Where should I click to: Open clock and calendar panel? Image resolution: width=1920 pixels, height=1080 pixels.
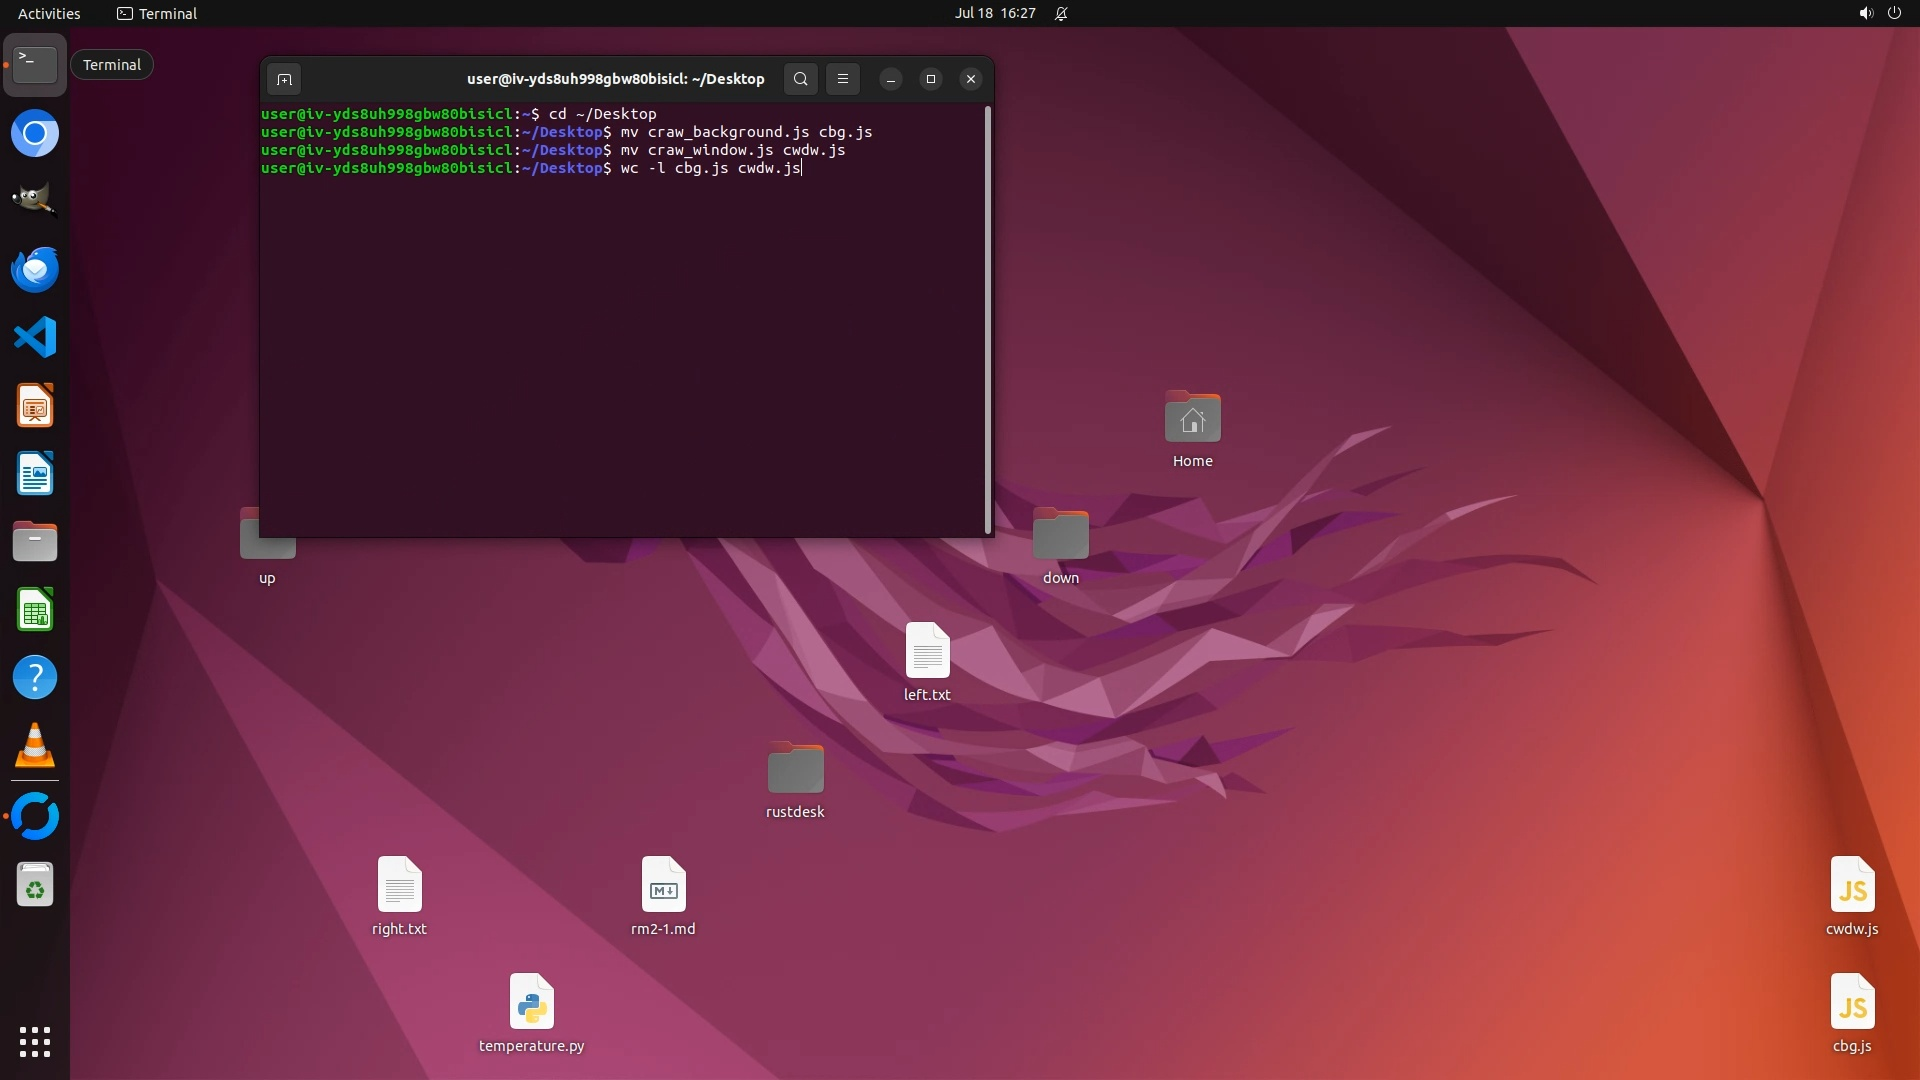pos(994,13)
